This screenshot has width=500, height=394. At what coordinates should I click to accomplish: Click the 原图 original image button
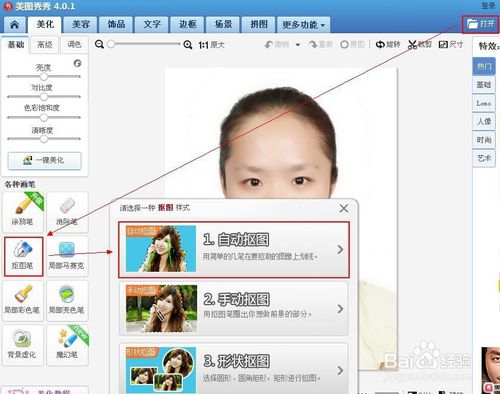point(352,44)
